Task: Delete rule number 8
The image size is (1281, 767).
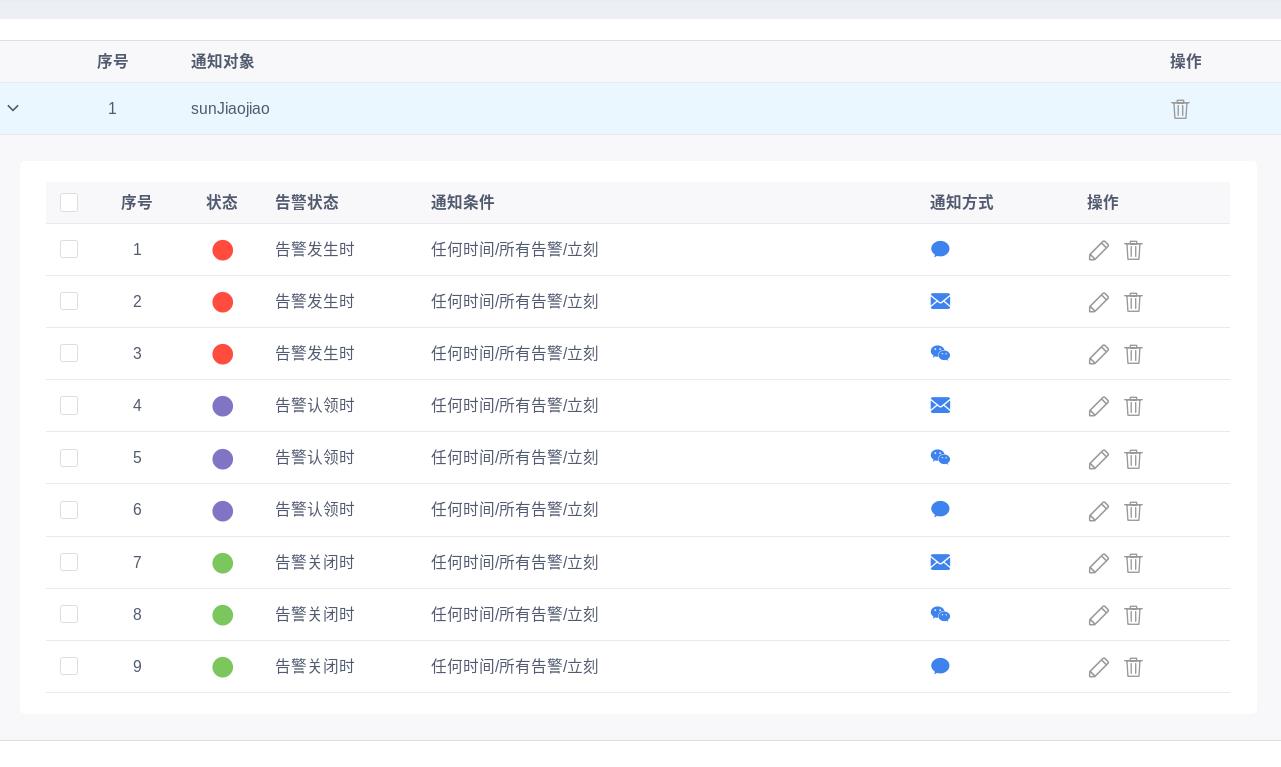Action: click(1133, 615)
